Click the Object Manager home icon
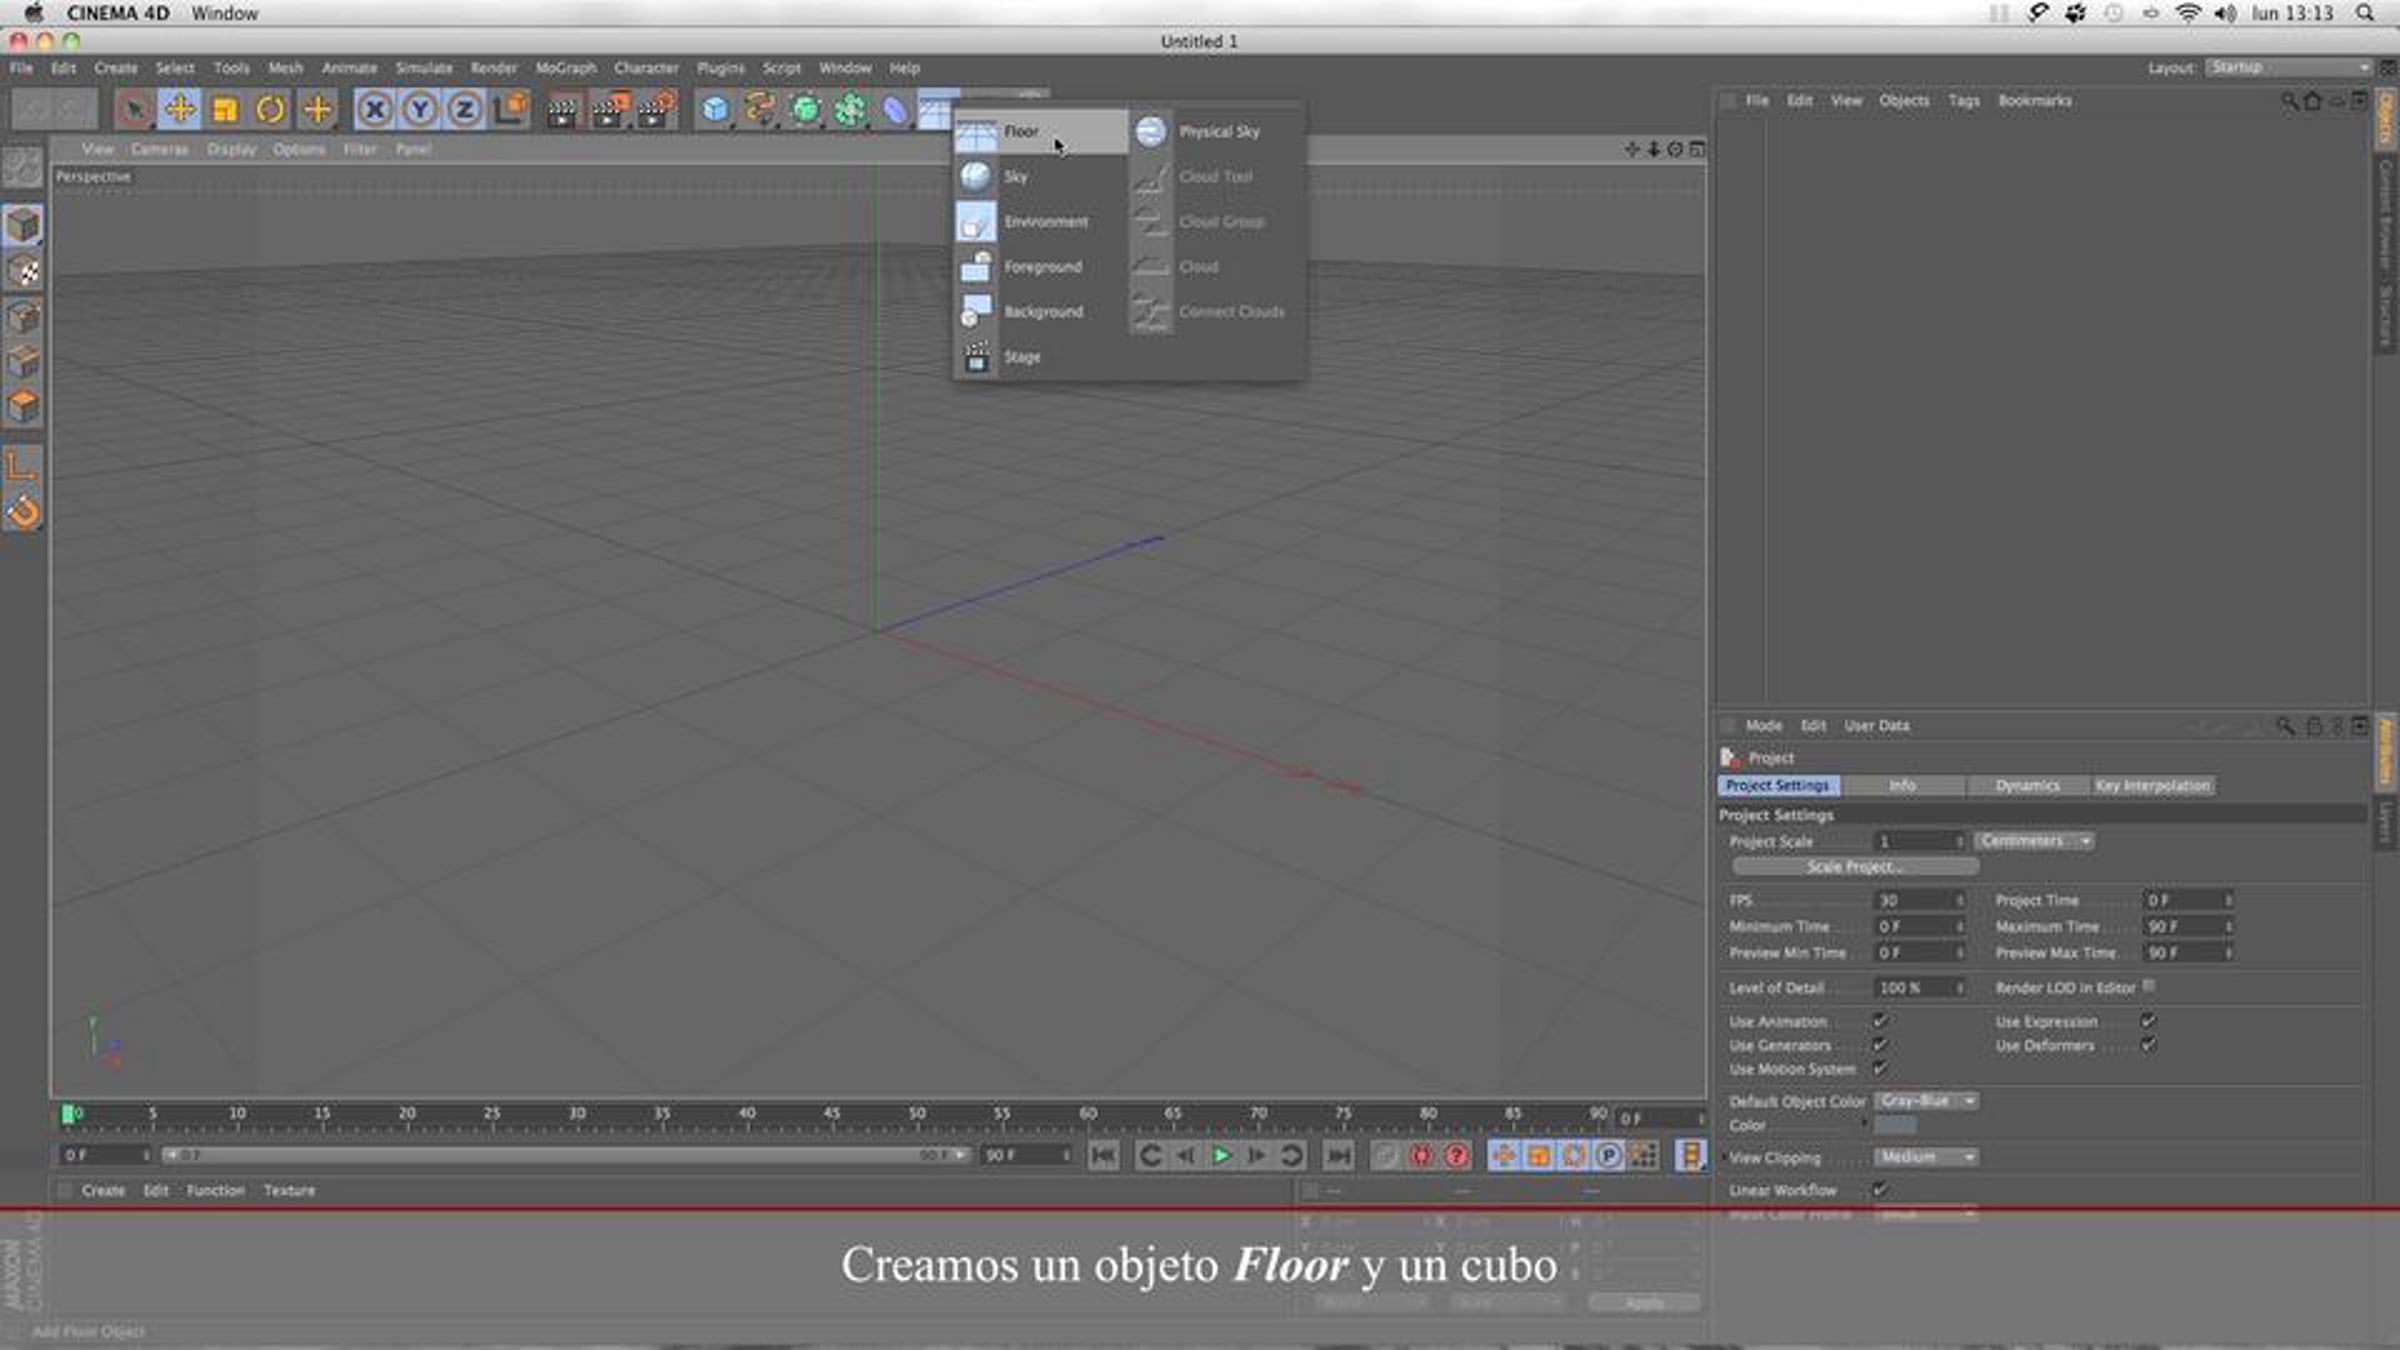This screenshot has width=2400, height=1350. (2313, 101)
